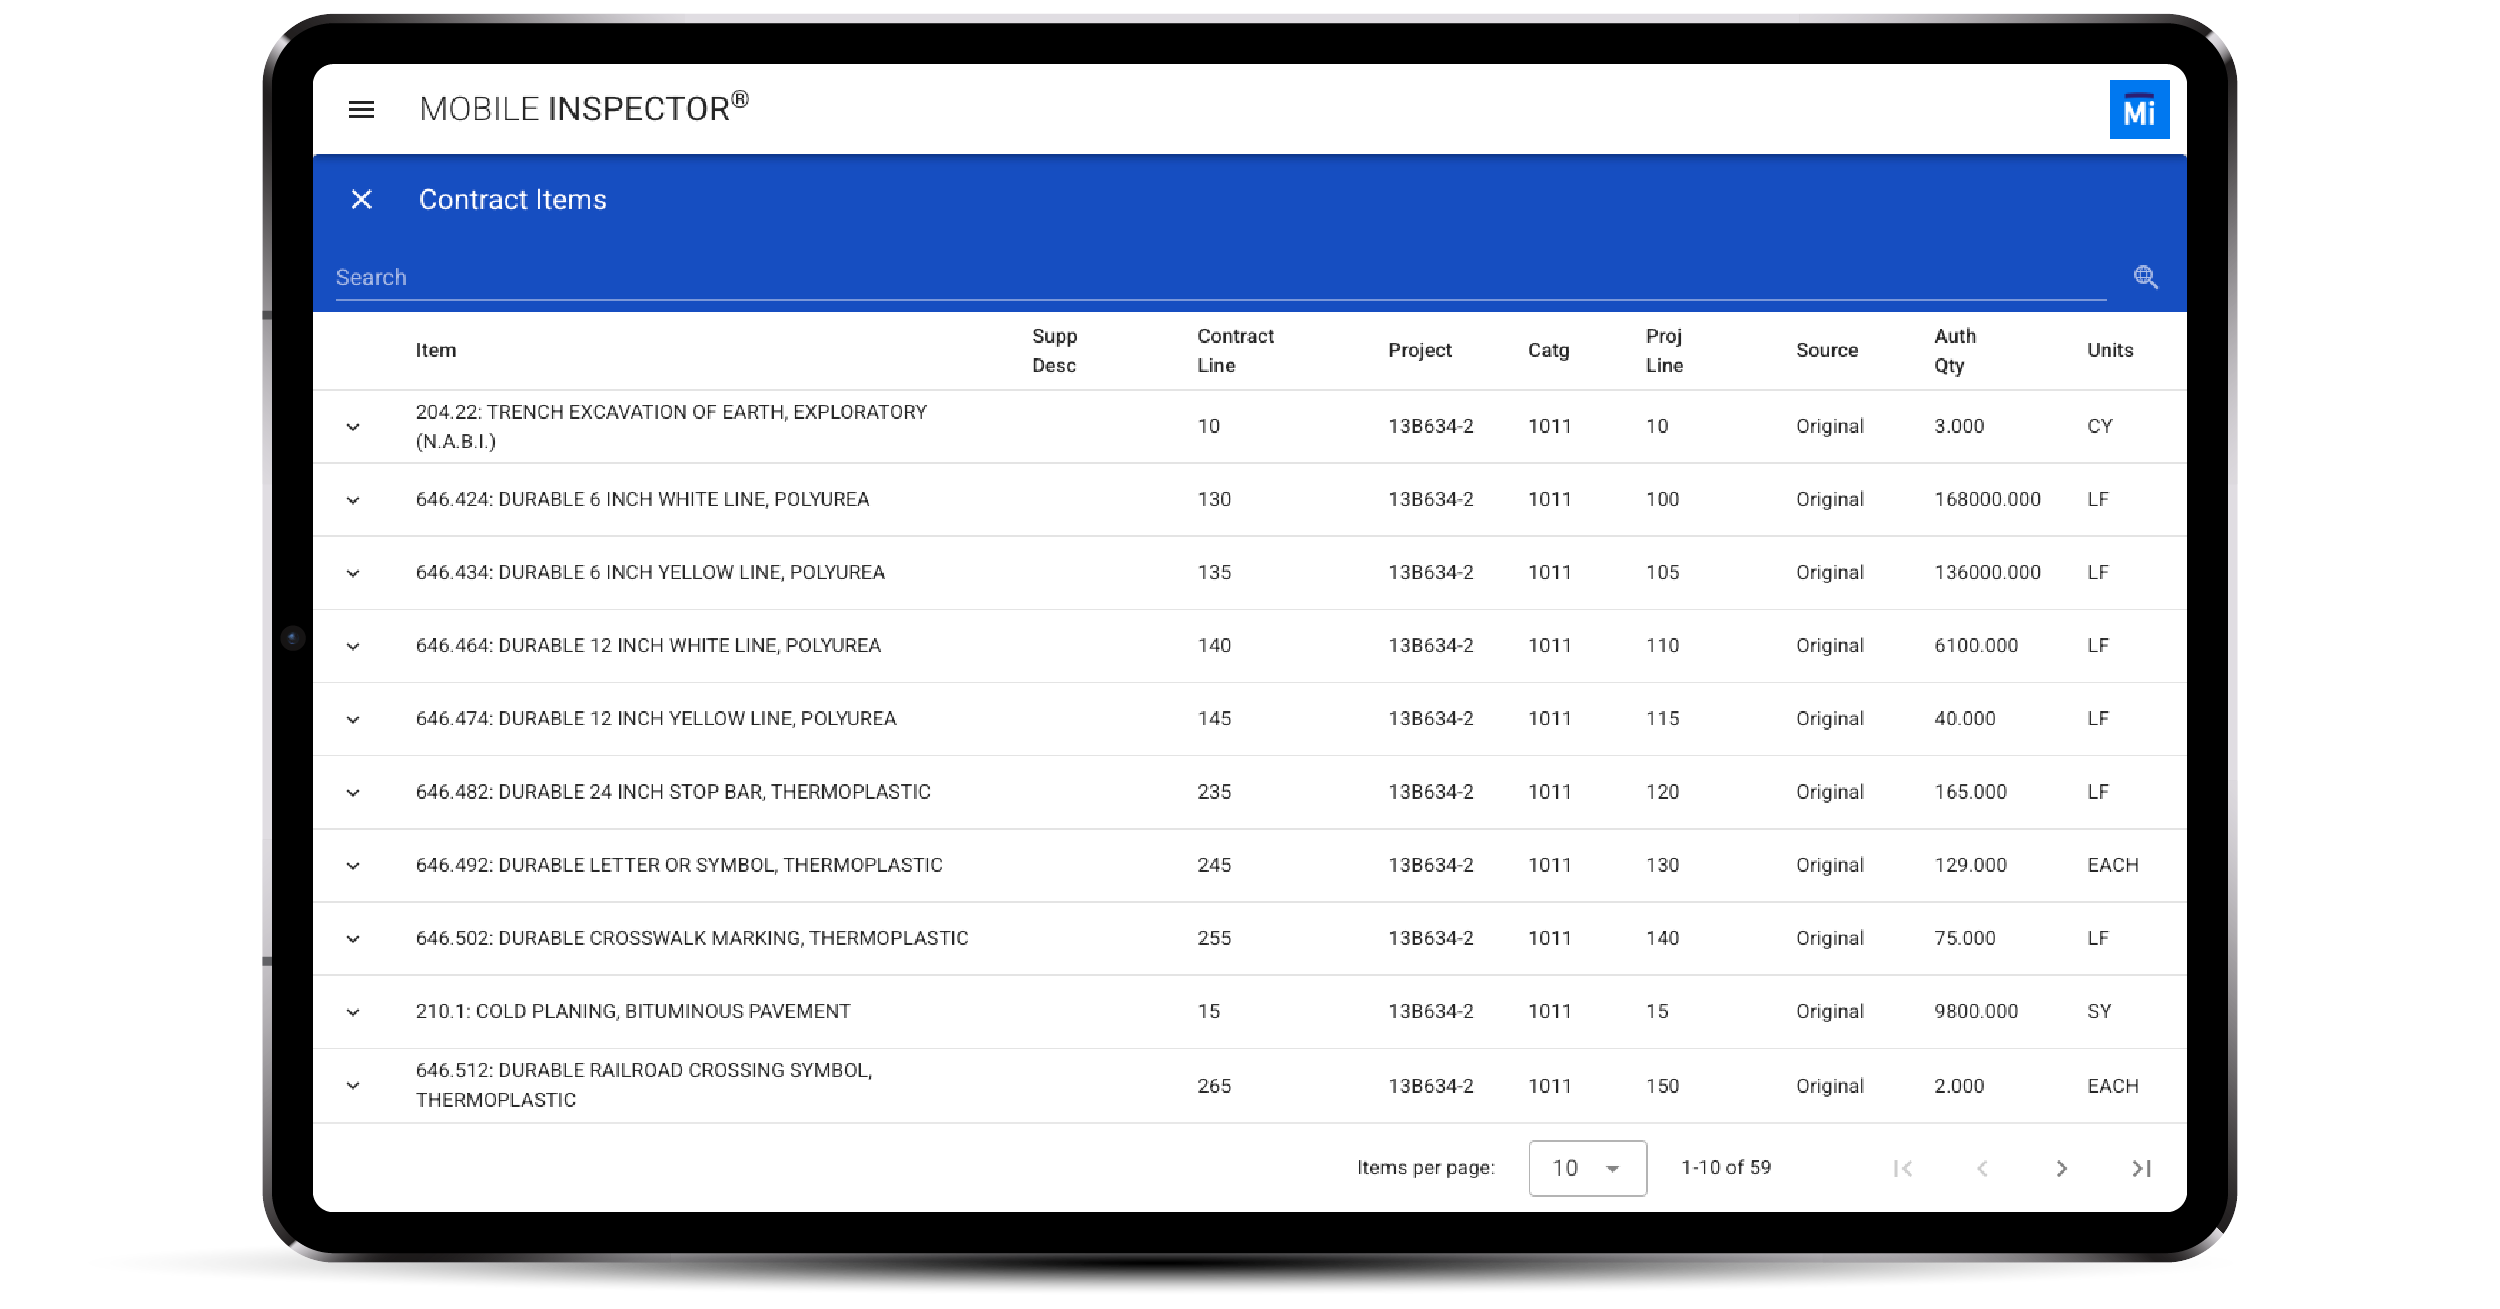Expand the 646.424 White Line row
This screenshot has width=2500, height=1309.
[x=353, y=500]
